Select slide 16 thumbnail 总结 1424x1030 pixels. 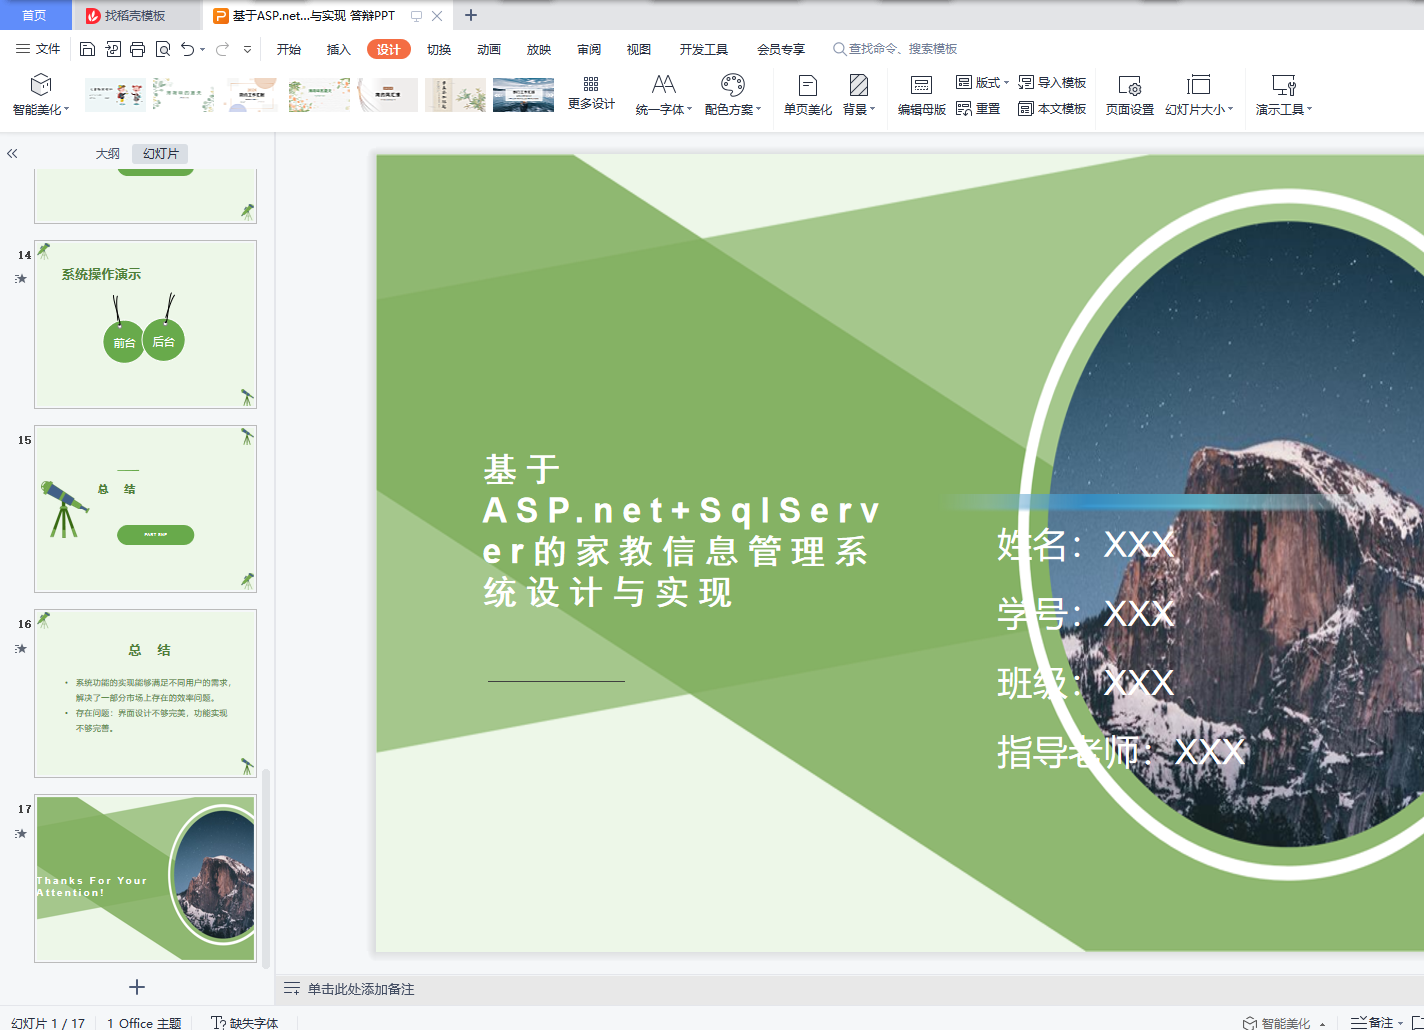(146, 693)
